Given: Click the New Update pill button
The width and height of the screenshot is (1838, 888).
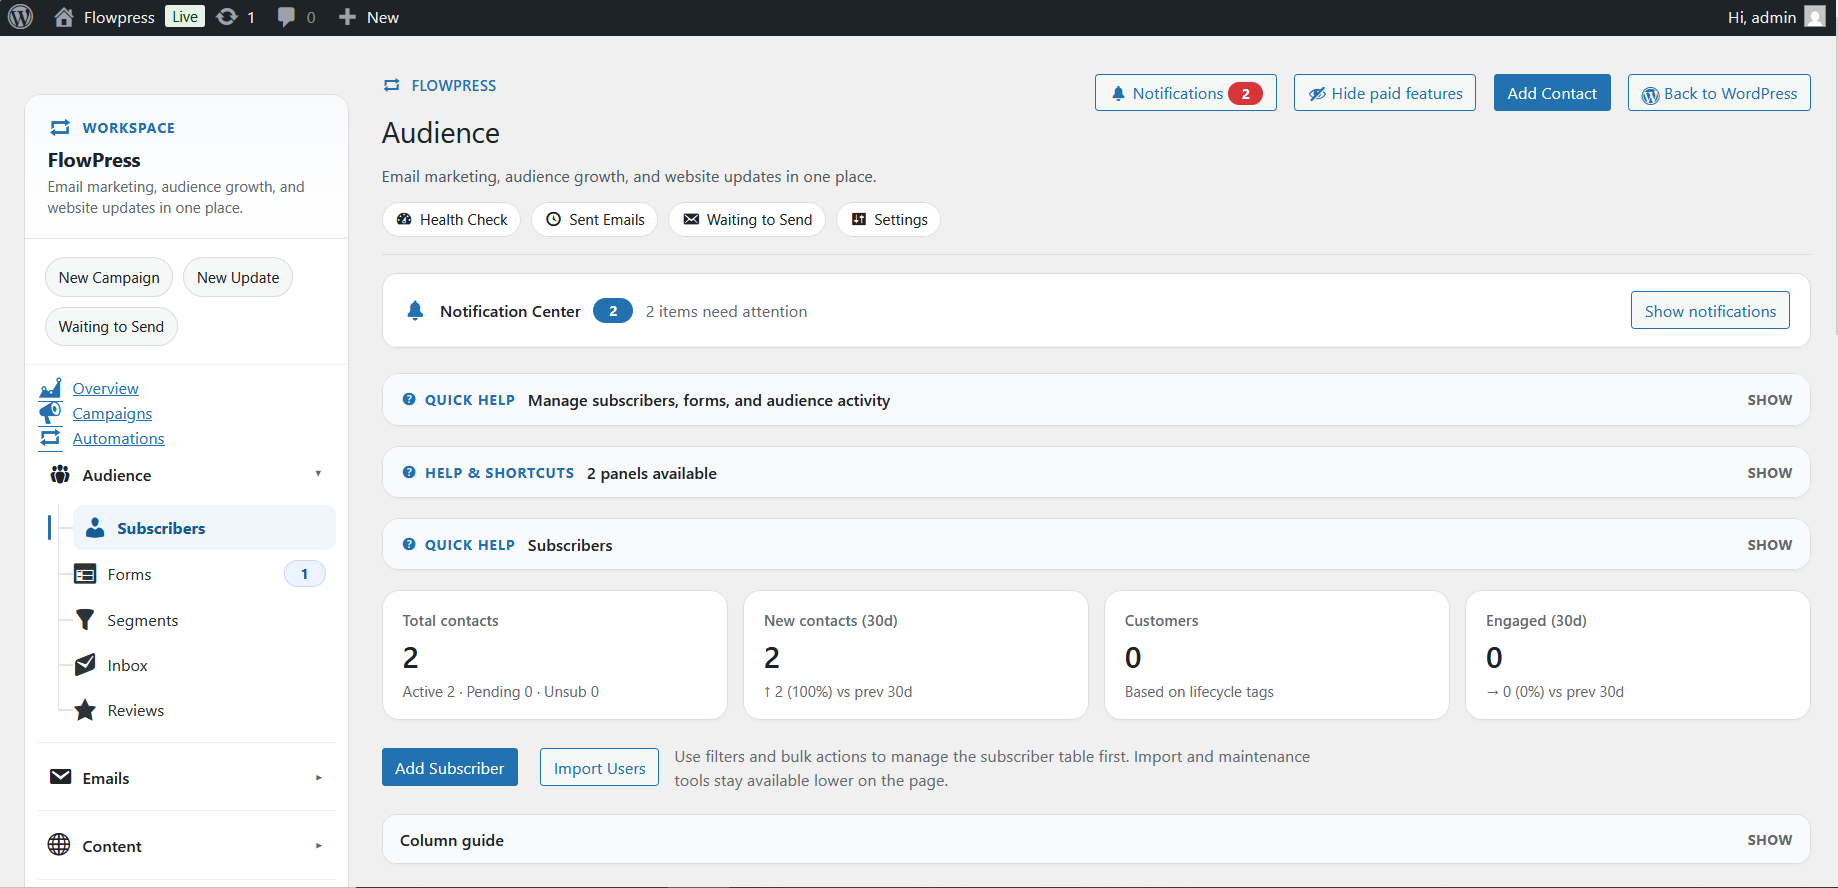Looking at the screenshot, I should point(238,277).
